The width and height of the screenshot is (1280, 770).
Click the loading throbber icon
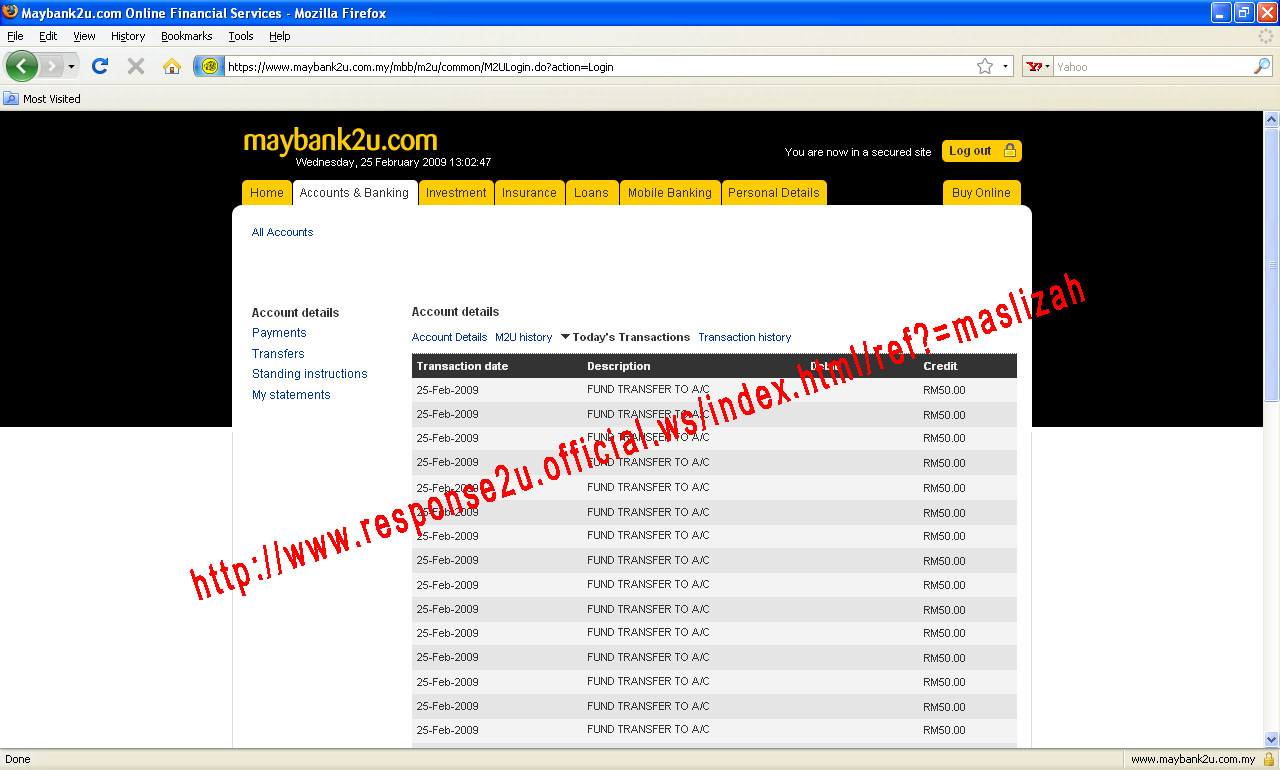tap(1266, 36)
